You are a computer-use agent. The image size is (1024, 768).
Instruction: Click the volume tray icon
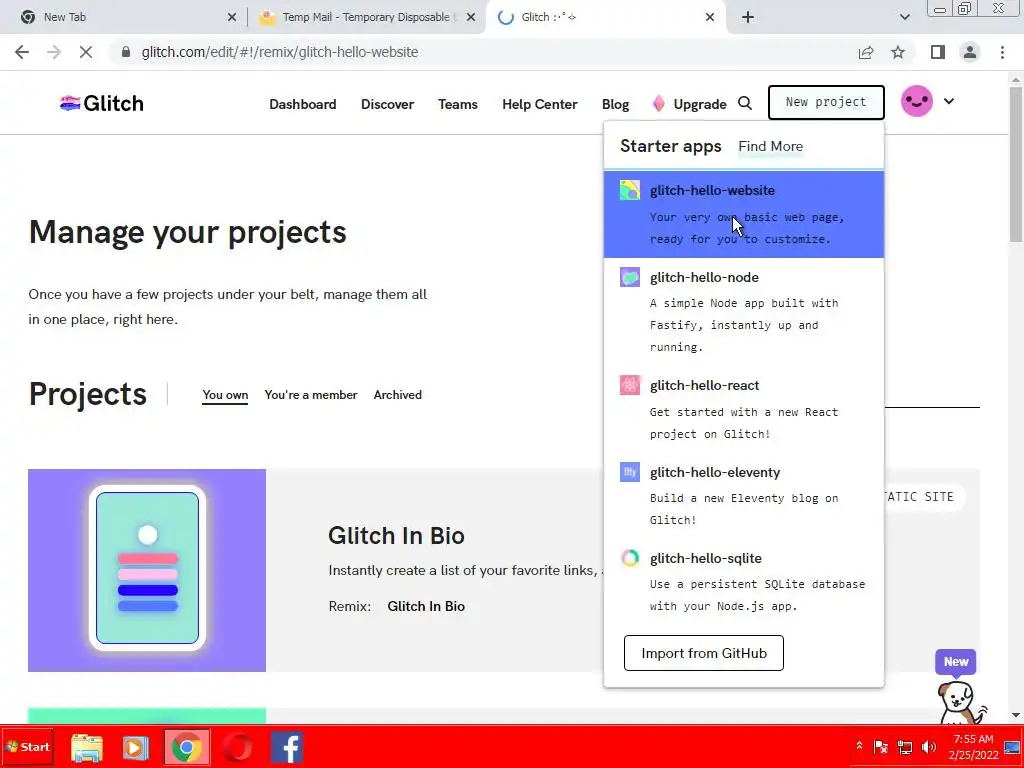(x=929, y=747)
